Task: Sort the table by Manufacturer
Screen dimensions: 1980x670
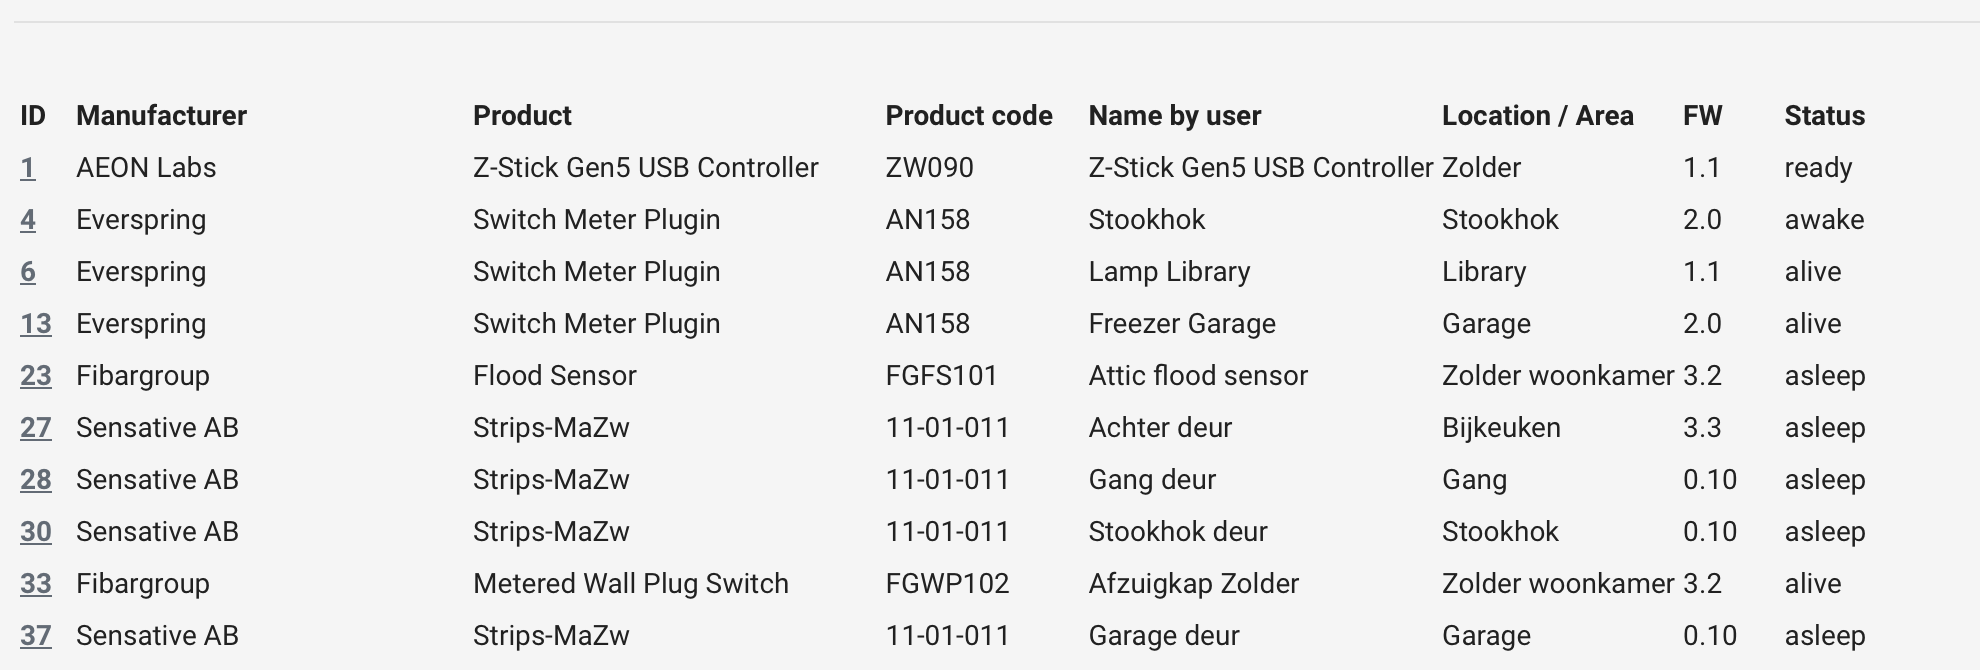Action: pos(161,115)
